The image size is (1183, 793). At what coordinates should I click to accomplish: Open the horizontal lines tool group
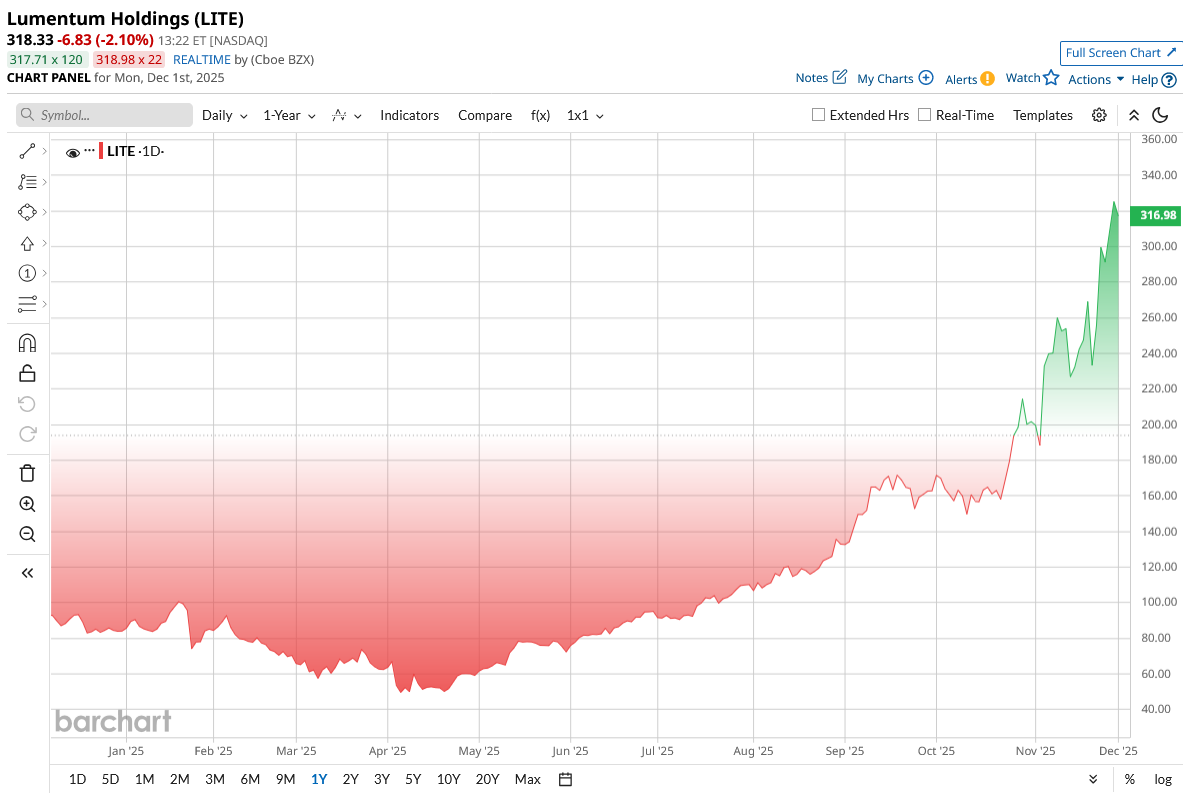pos(27,304)
